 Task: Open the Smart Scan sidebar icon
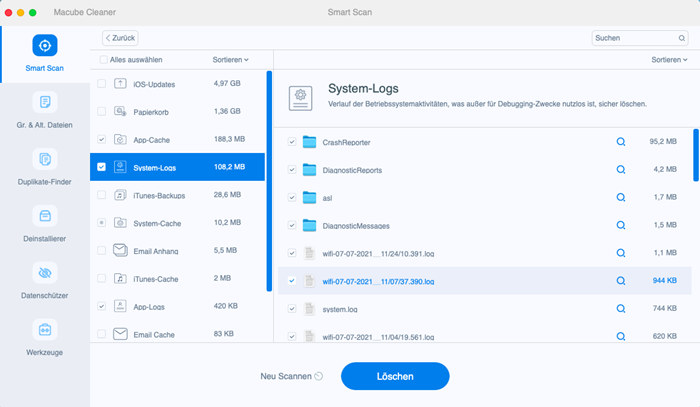click(45, 46)
